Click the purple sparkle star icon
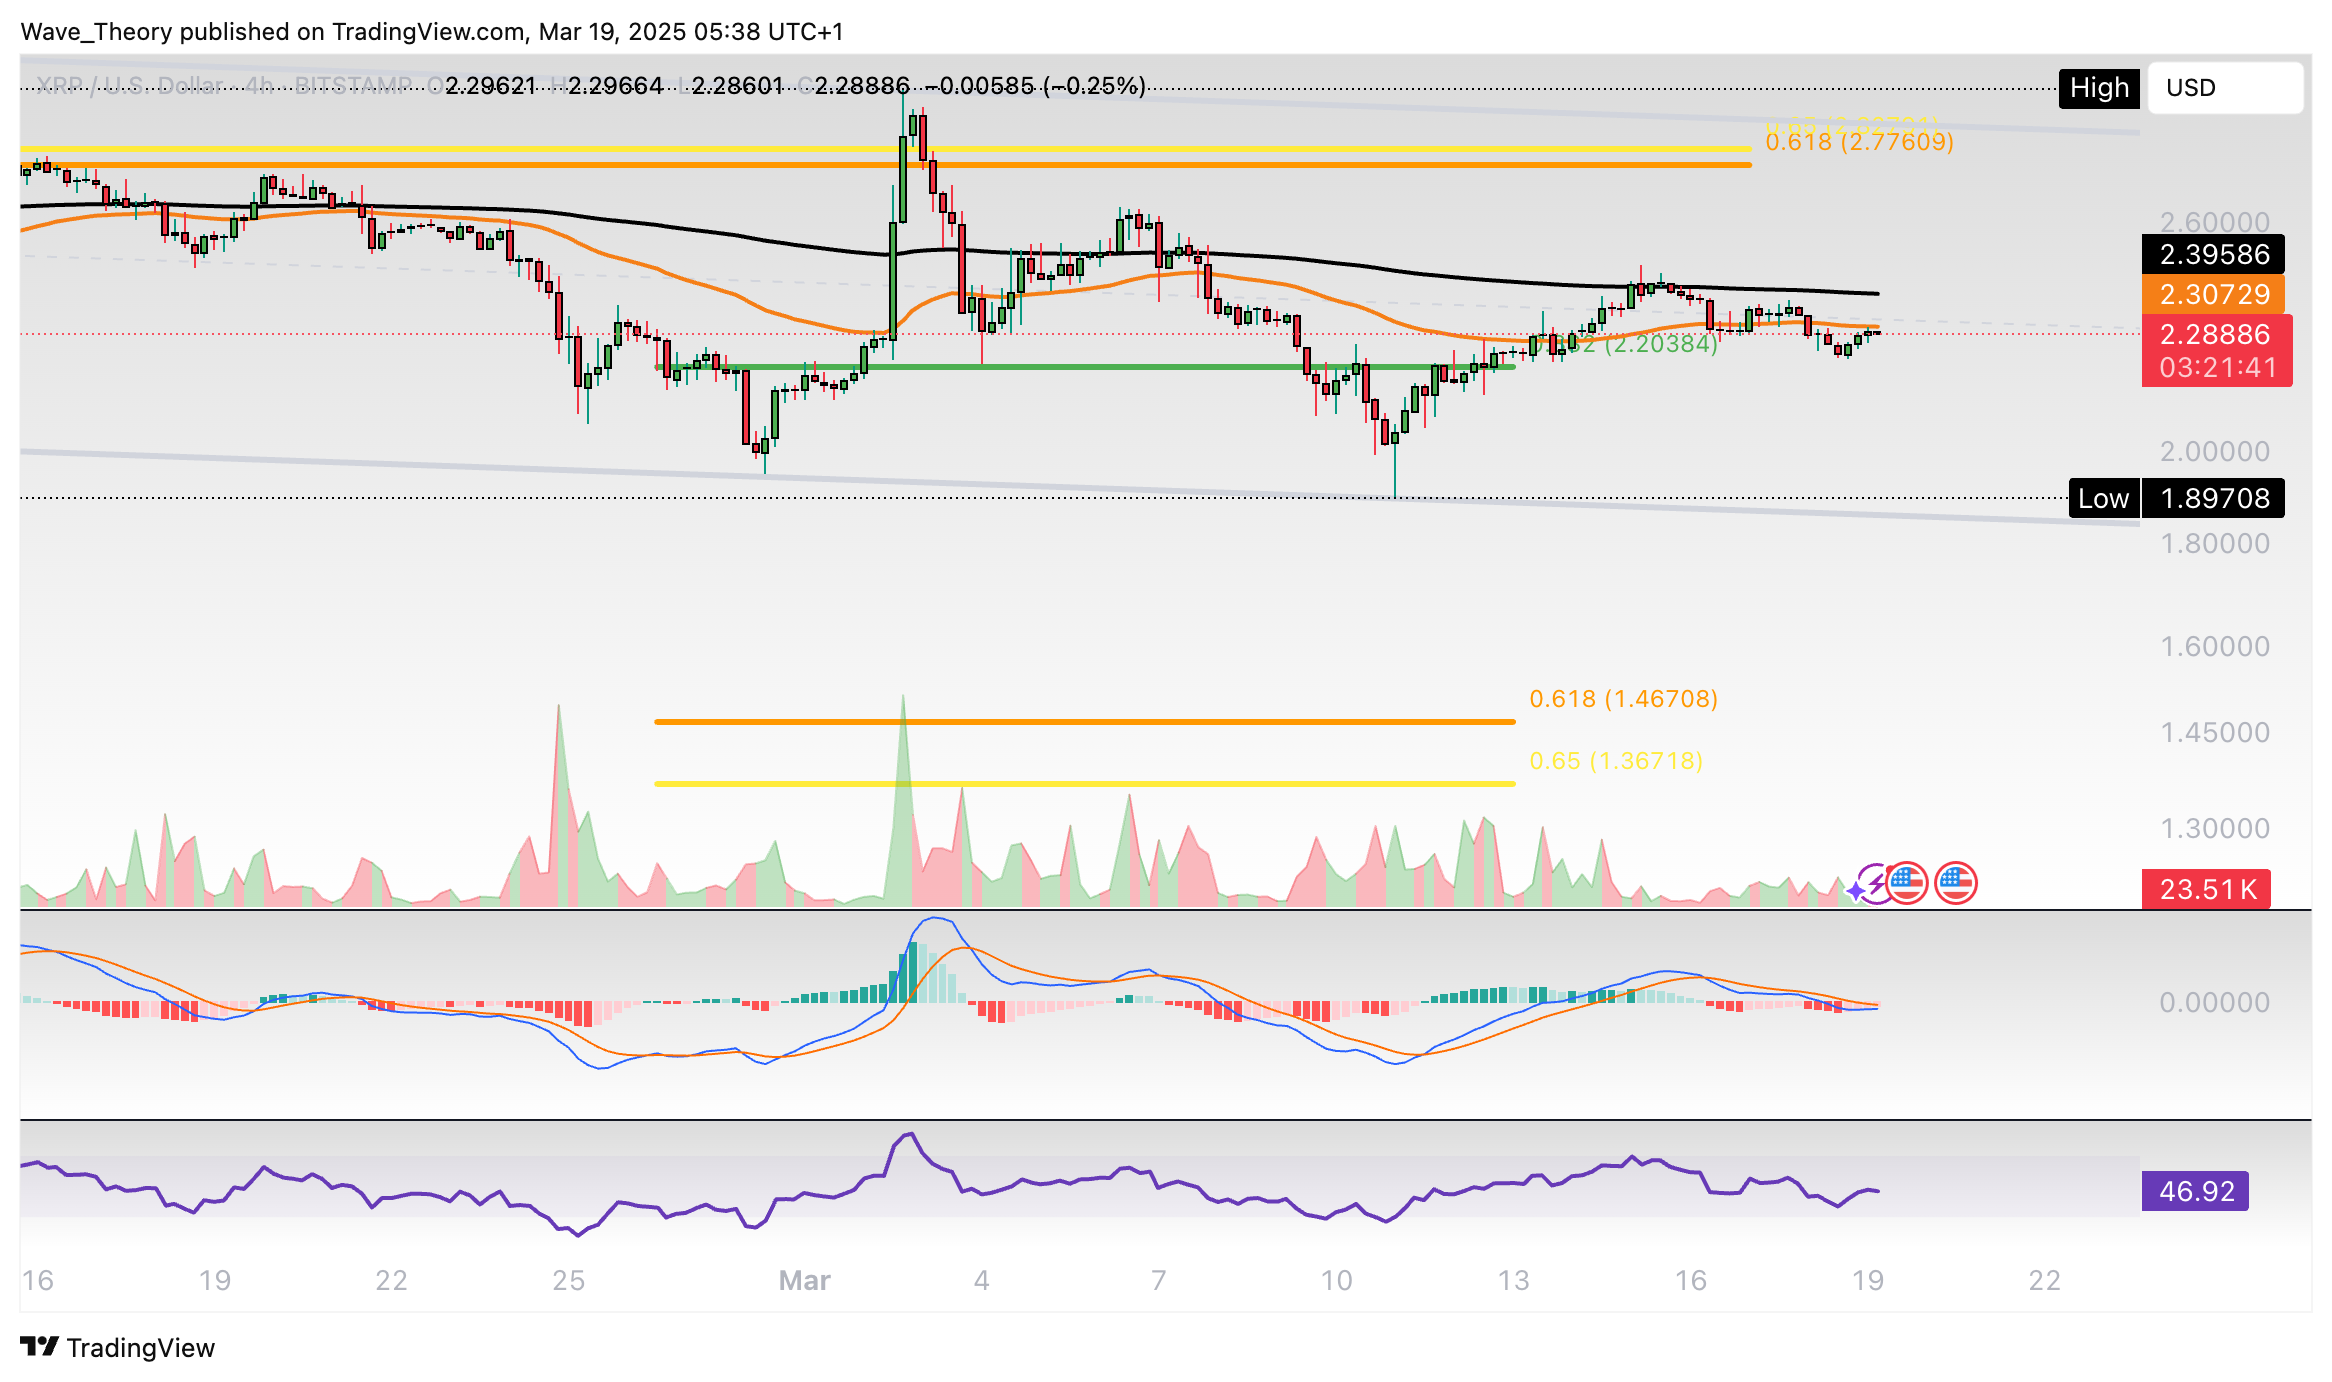 [1858, 890]
